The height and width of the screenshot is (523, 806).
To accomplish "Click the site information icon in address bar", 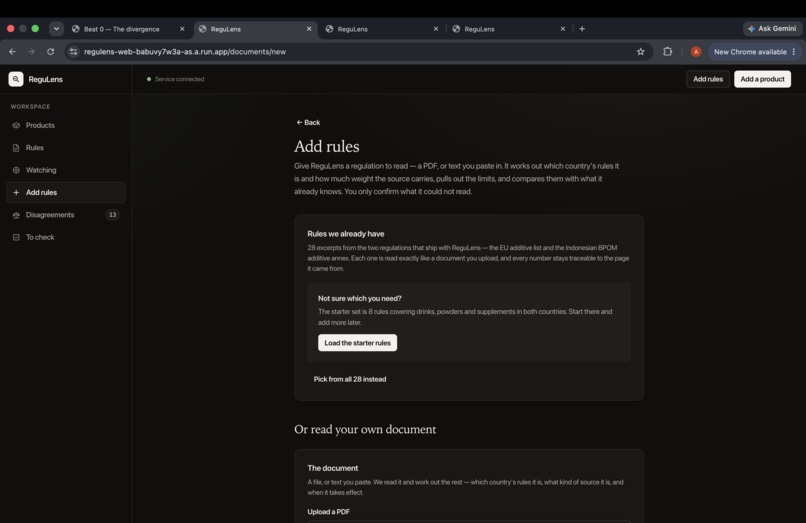I will [74, 52].
